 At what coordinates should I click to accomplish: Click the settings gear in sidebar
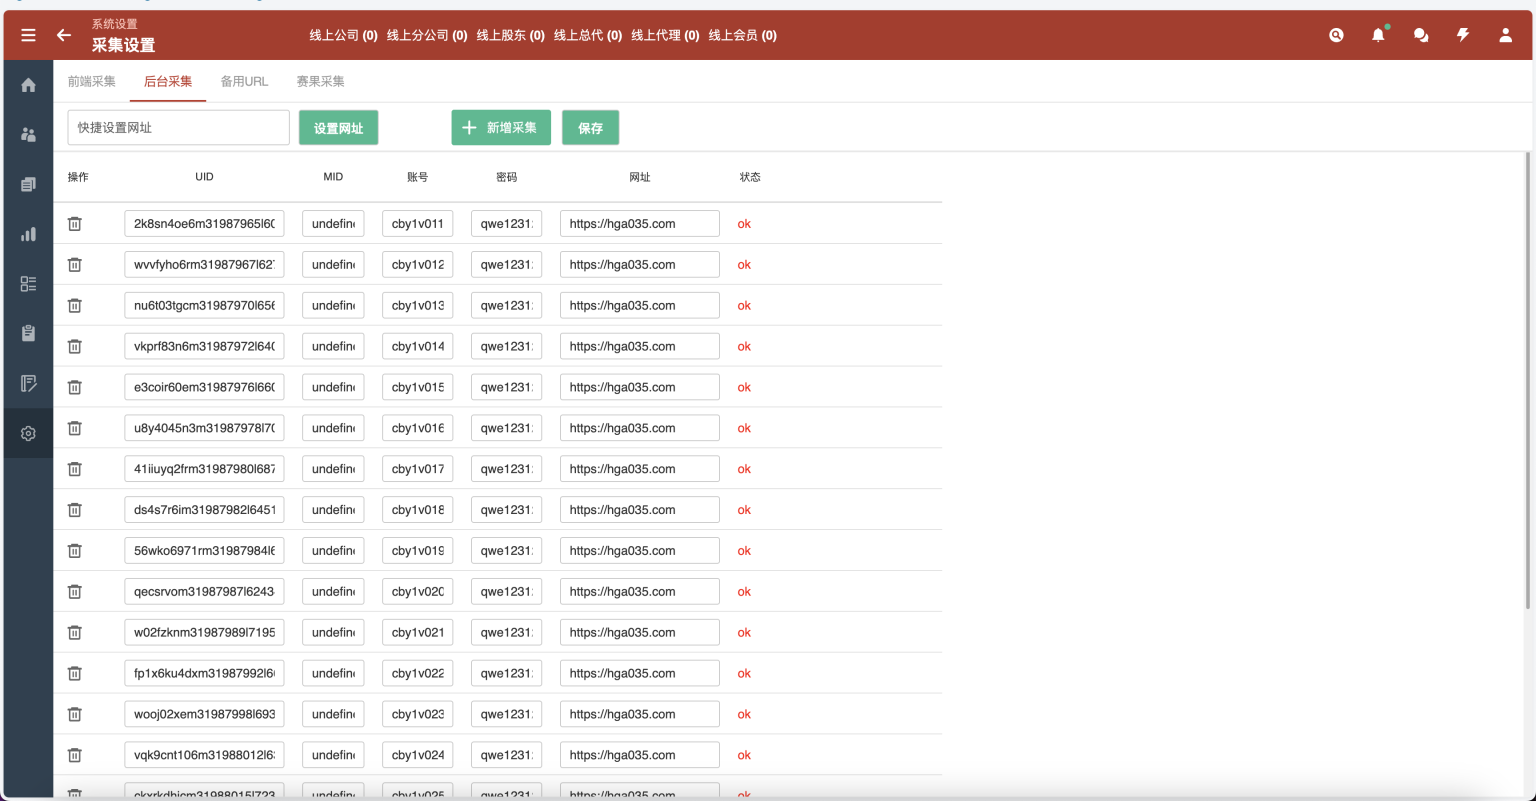pos(28,433)
